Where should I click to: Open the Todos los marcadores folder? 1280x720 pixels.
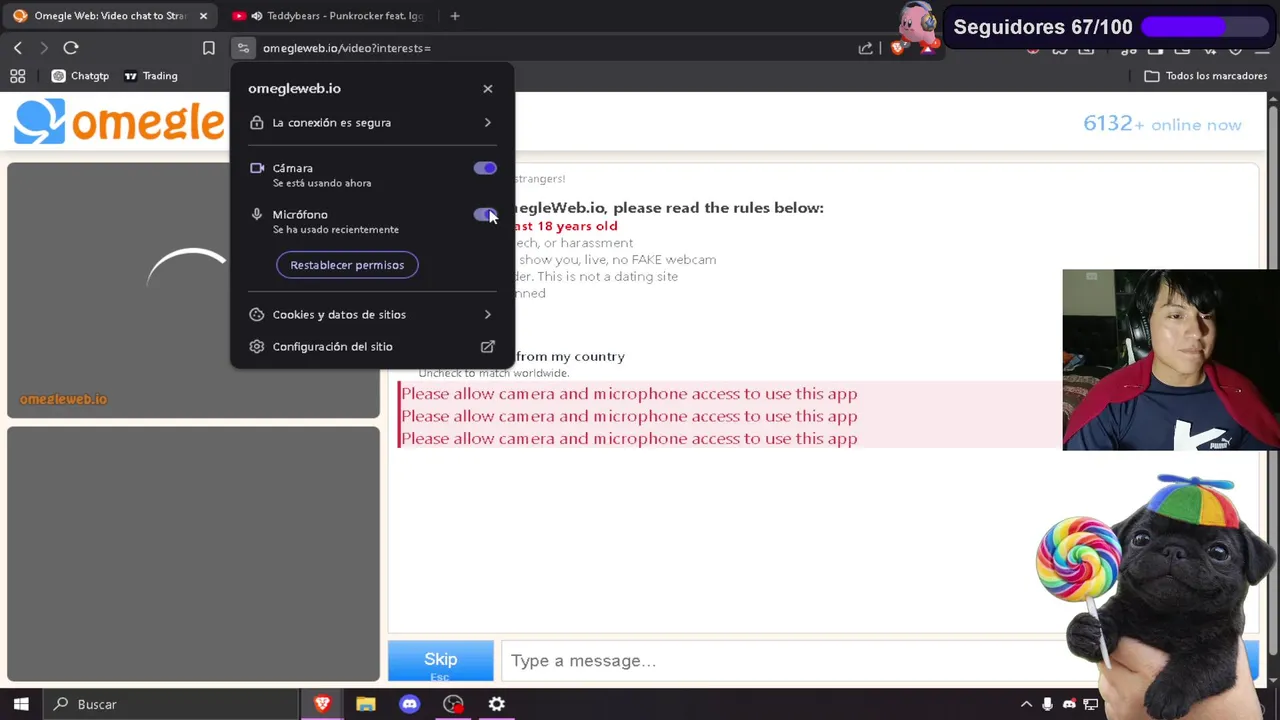pyautogui.click(x=1205, y=76)
